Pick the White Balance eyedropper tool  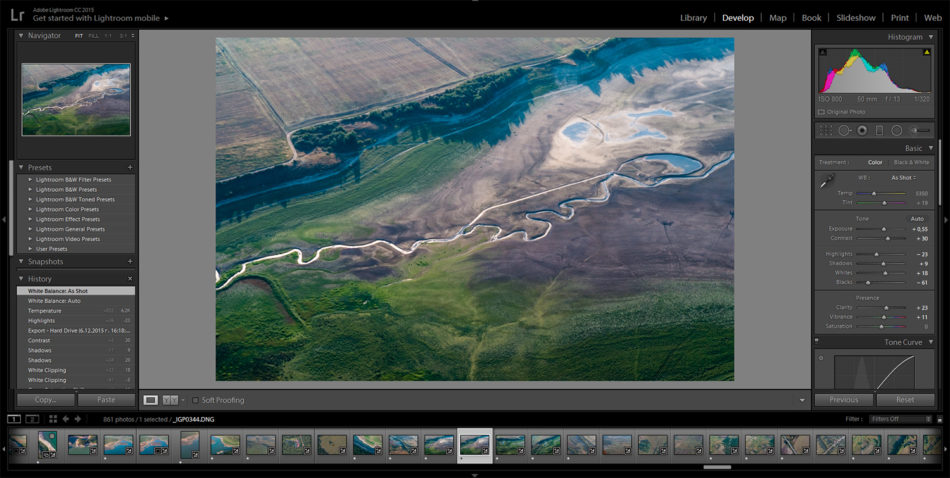[x=826, y=182]
